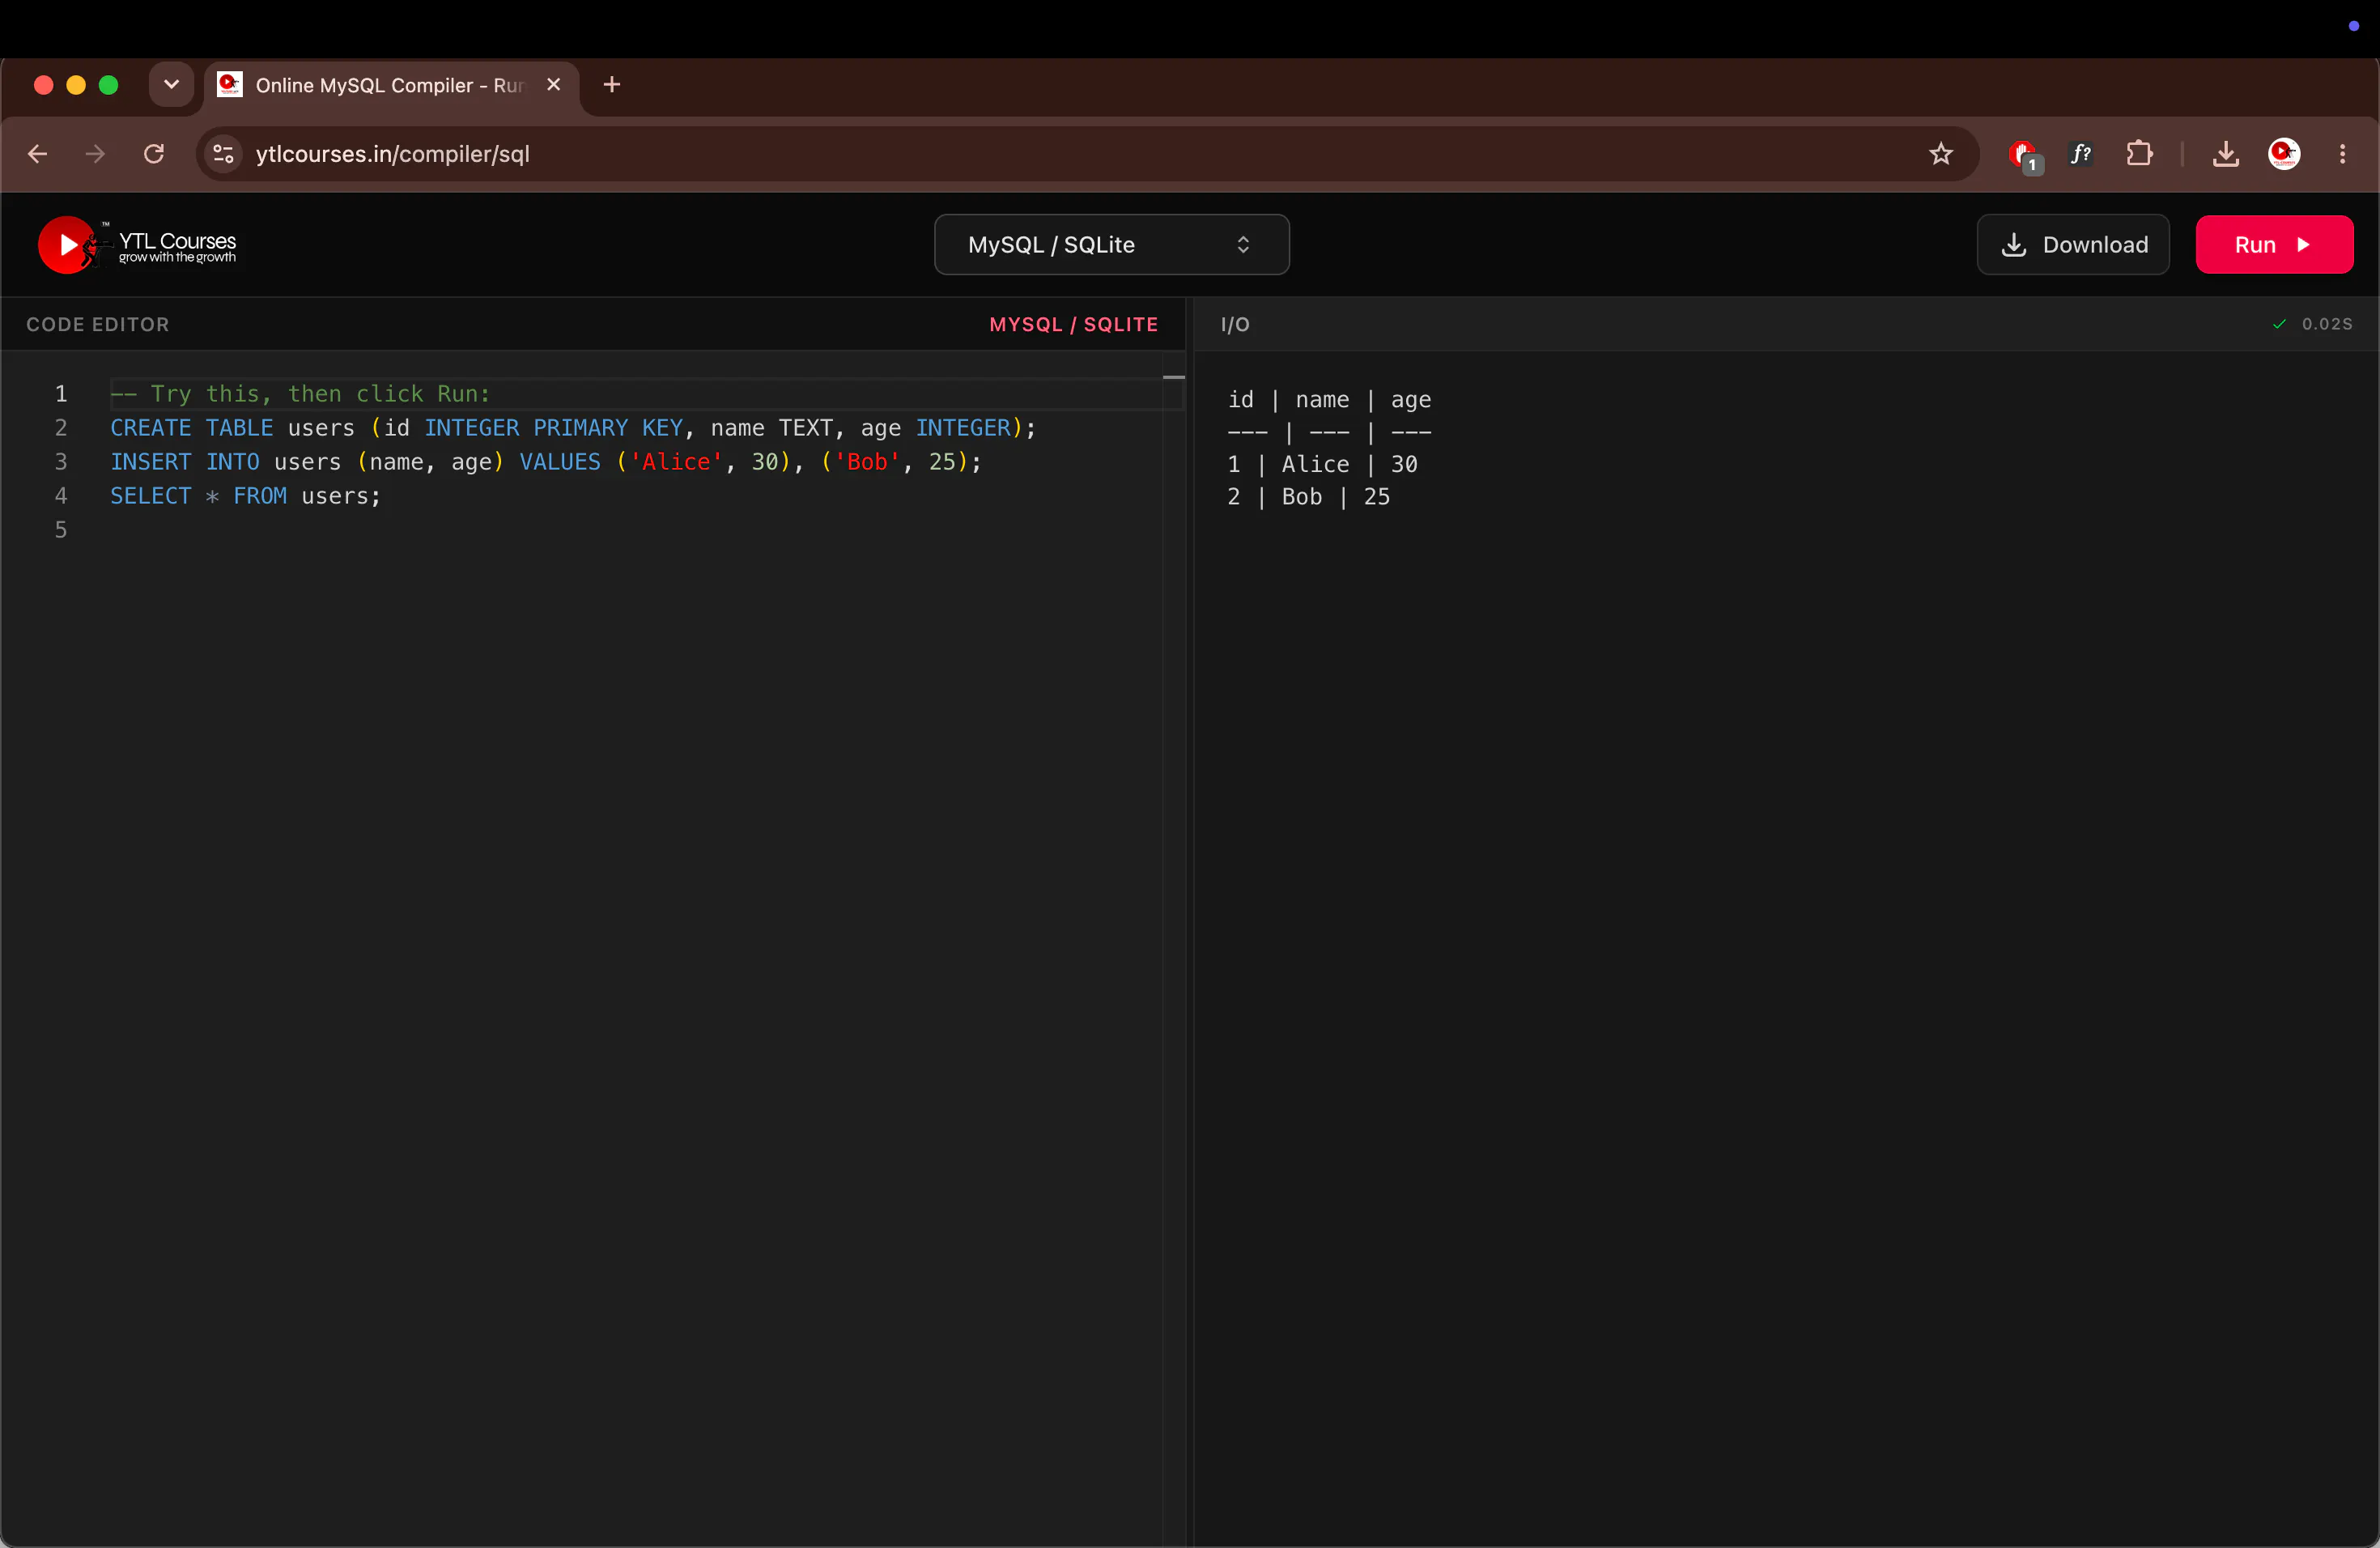The image size is (2380, 1548).
Task: Open the Extensions puzzle icon
Action: (2139, 154)
